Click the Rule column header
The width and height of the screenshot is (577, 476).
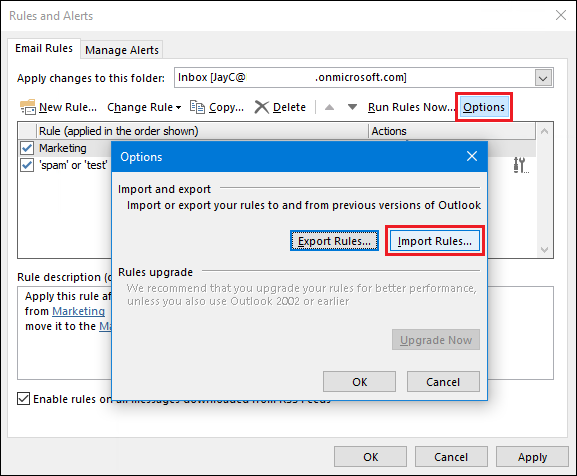tap(202, 131)
